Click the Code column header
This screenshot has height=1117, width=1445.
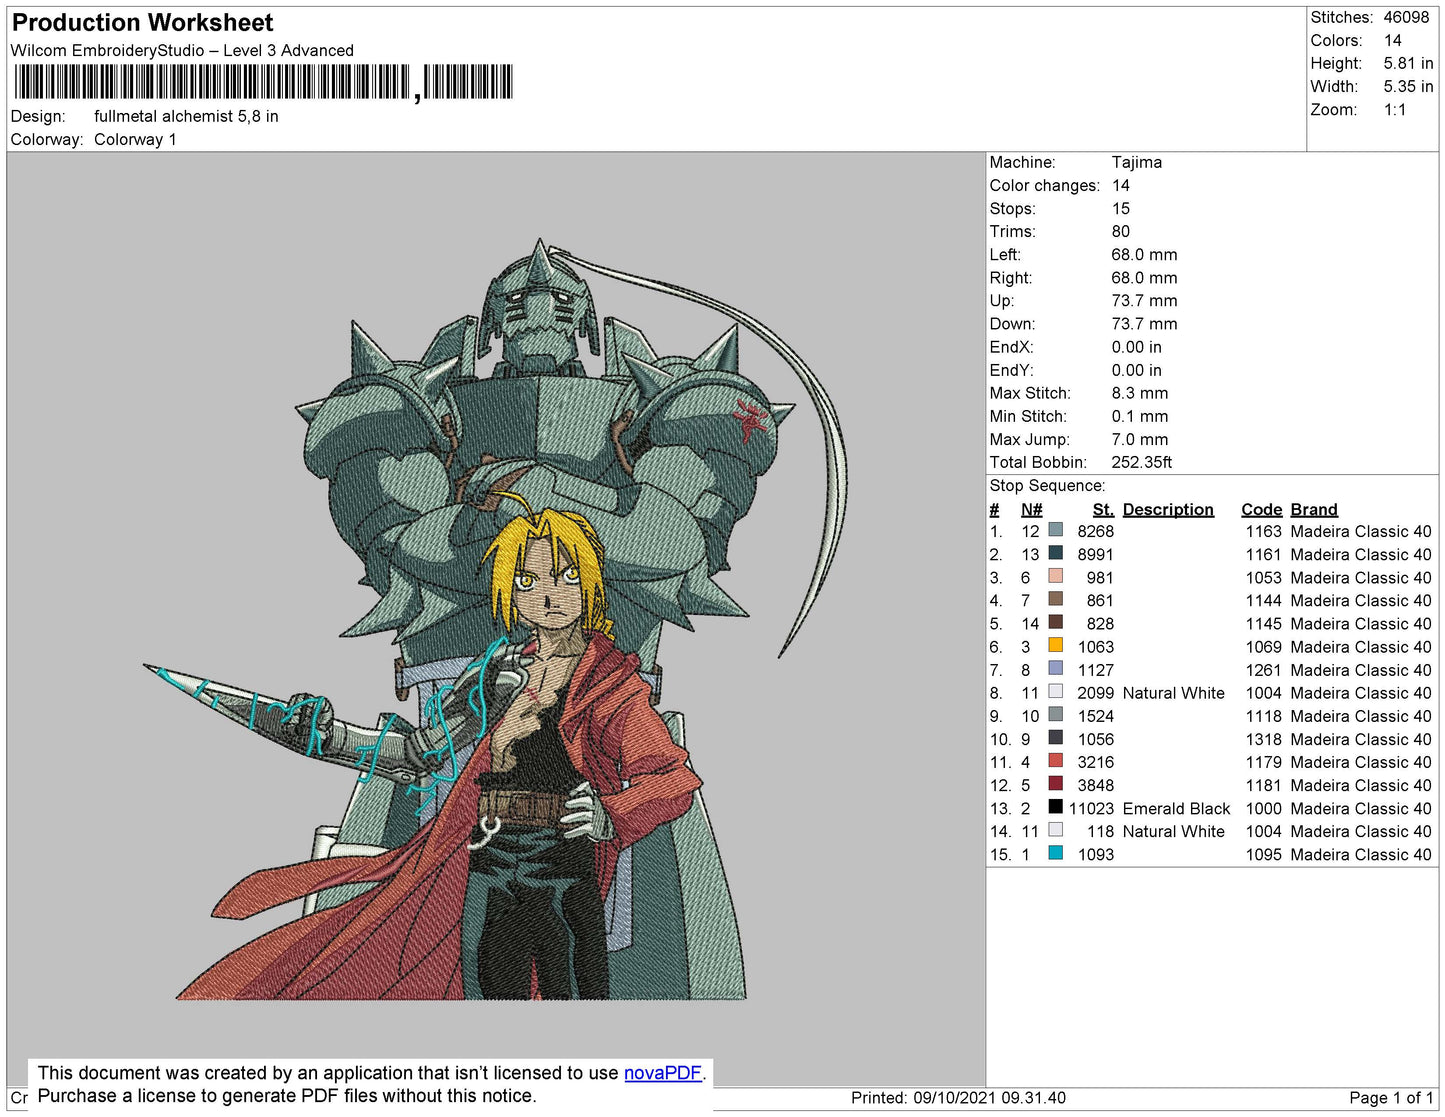point(1261,510)
